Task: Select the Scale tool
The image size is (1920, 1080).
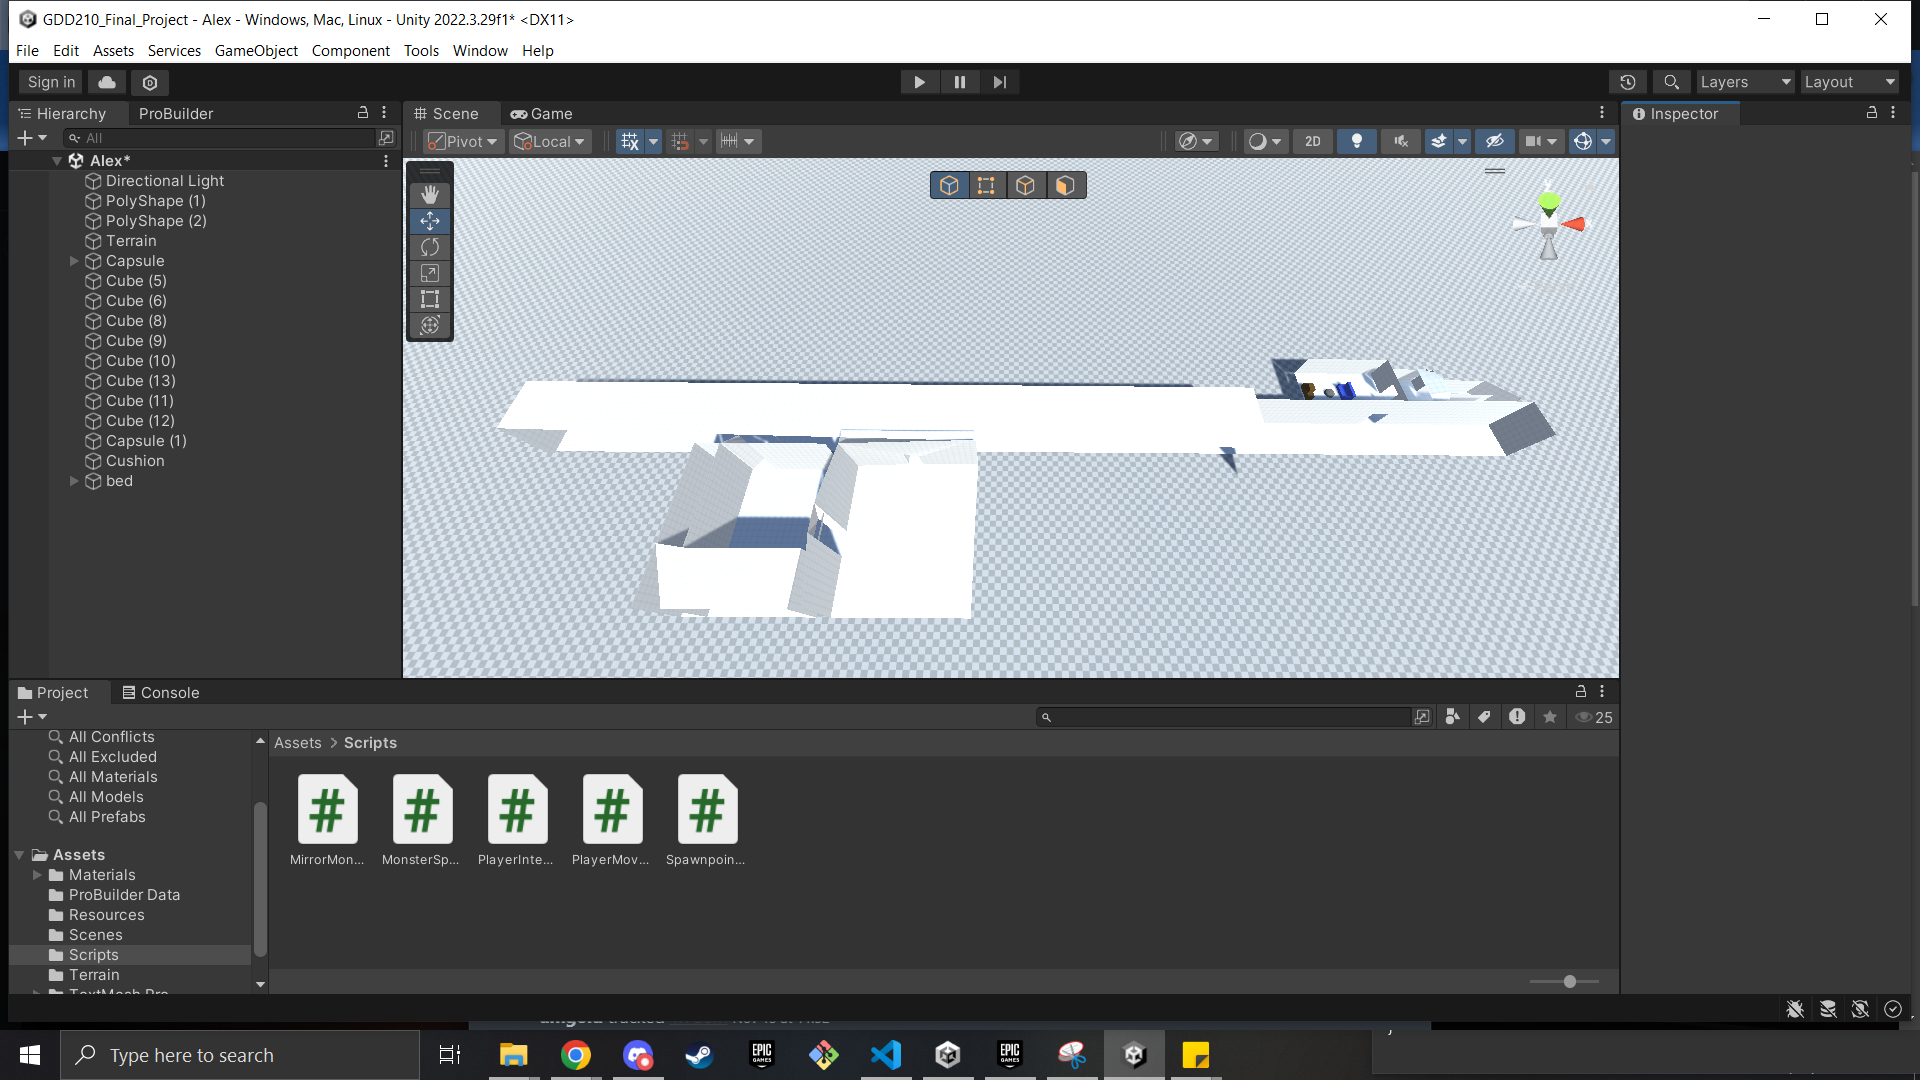Action: (430, 273)
